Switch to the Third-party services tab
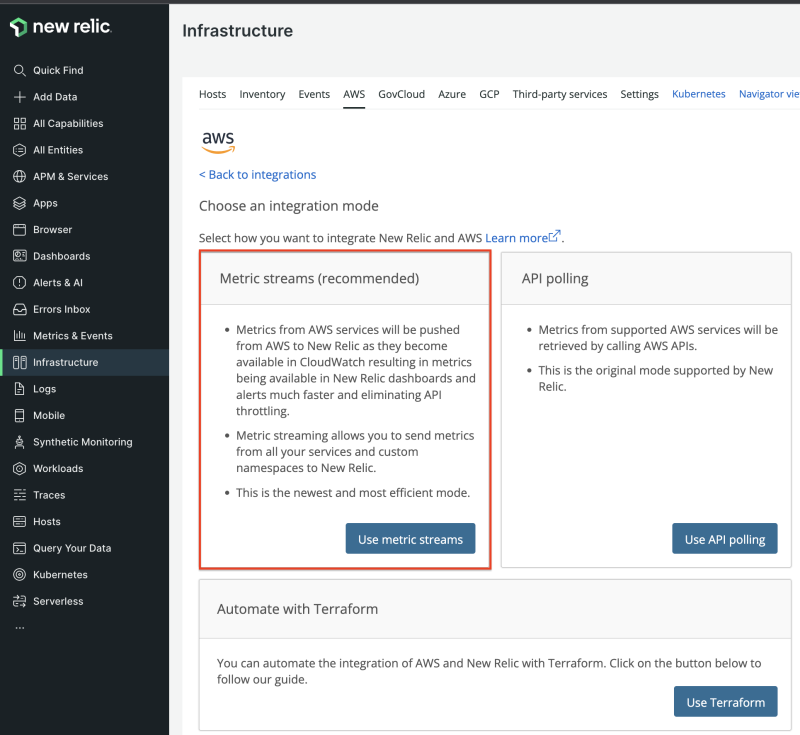The image size is (800, 735). tap(559, 93)
